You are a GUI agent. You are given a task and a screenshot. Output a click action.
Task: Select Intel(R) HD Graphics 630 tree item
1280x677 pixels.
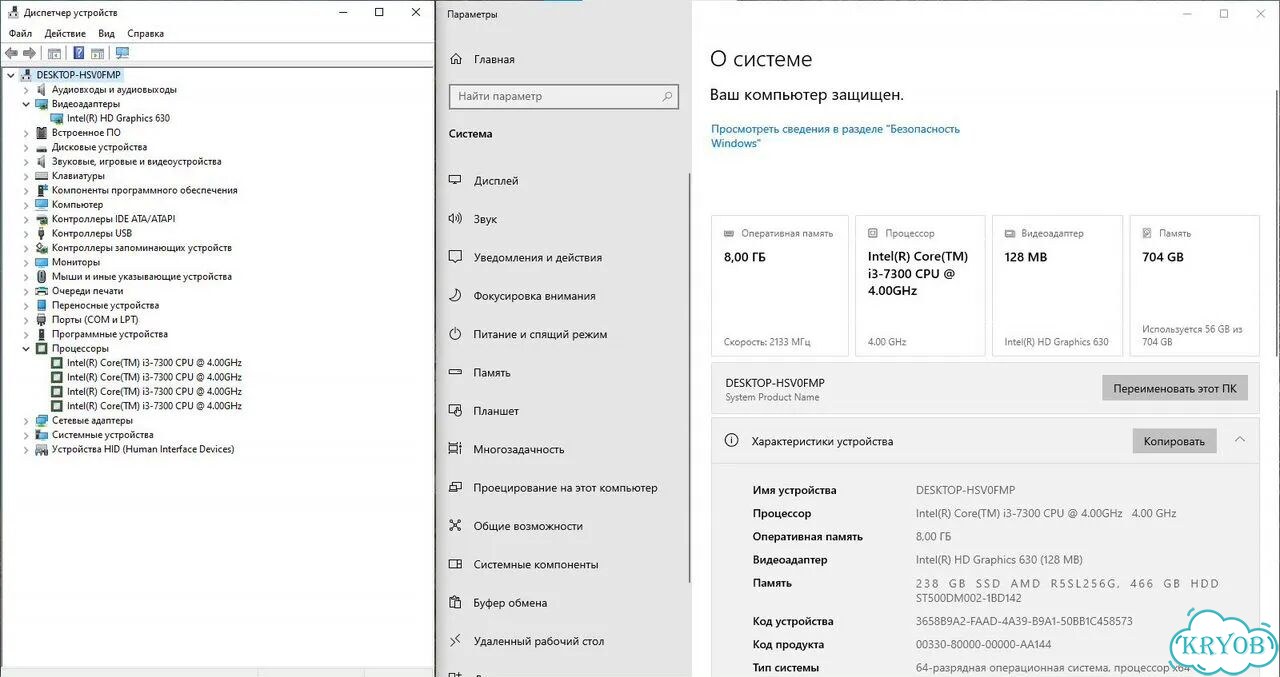click(118, 118)
